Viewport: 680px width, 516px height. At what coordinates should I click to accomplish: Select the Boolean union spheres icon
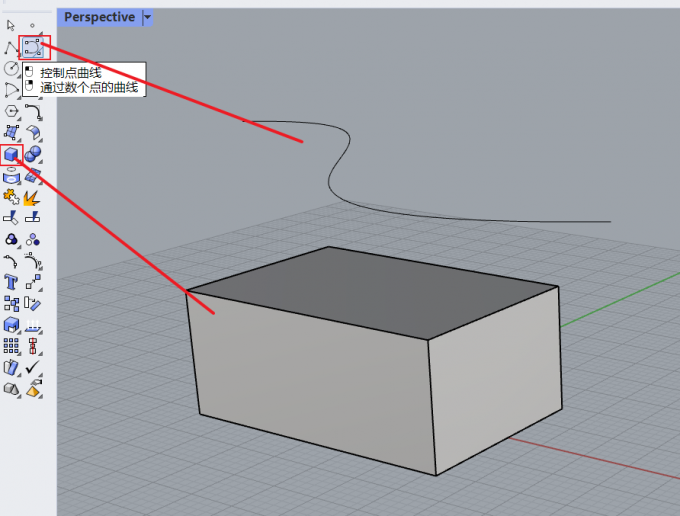(x=33, y=154)
